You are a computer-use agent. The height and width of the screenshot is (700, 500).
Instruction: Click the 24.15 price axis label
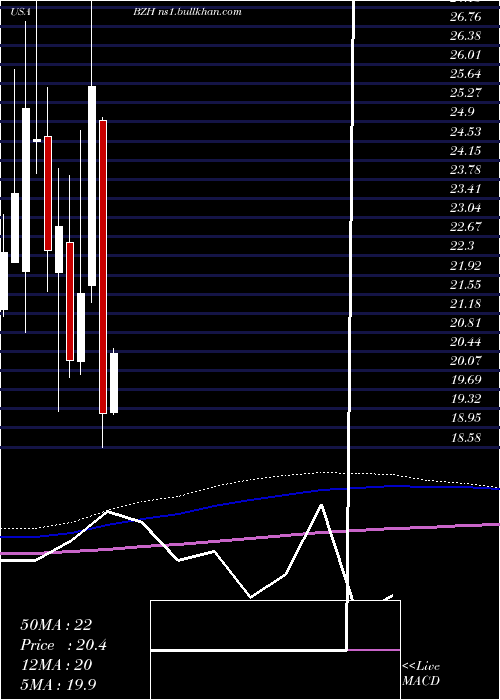pos(466,151)
